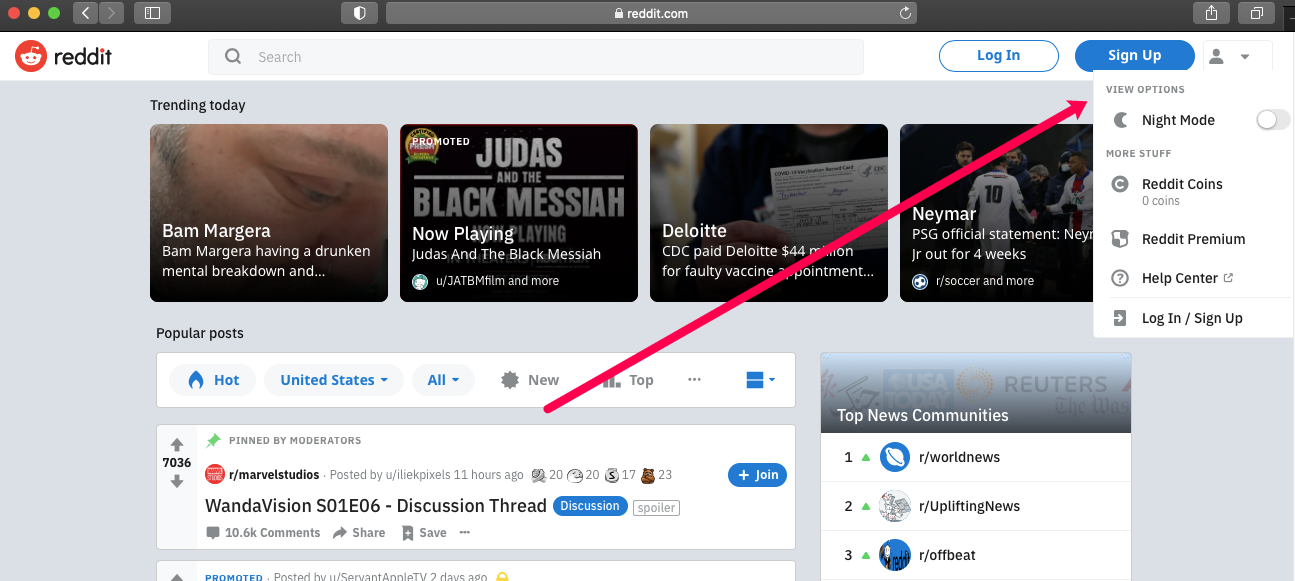This screenshot has height=581, width=1295.
Task: Join the r/marvelstudios community
Action: pos(757,475)
